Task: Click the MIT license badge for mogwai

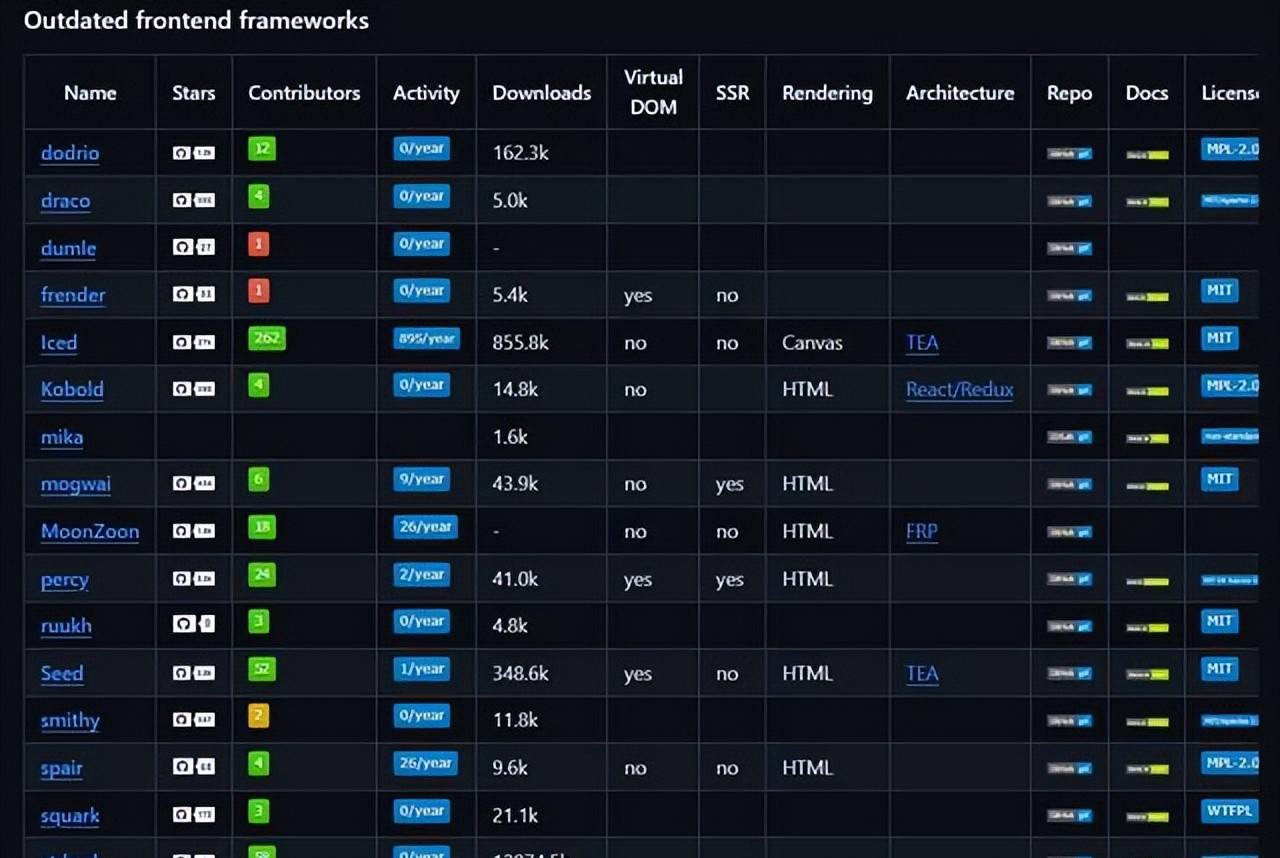Action: [1220, 479]
